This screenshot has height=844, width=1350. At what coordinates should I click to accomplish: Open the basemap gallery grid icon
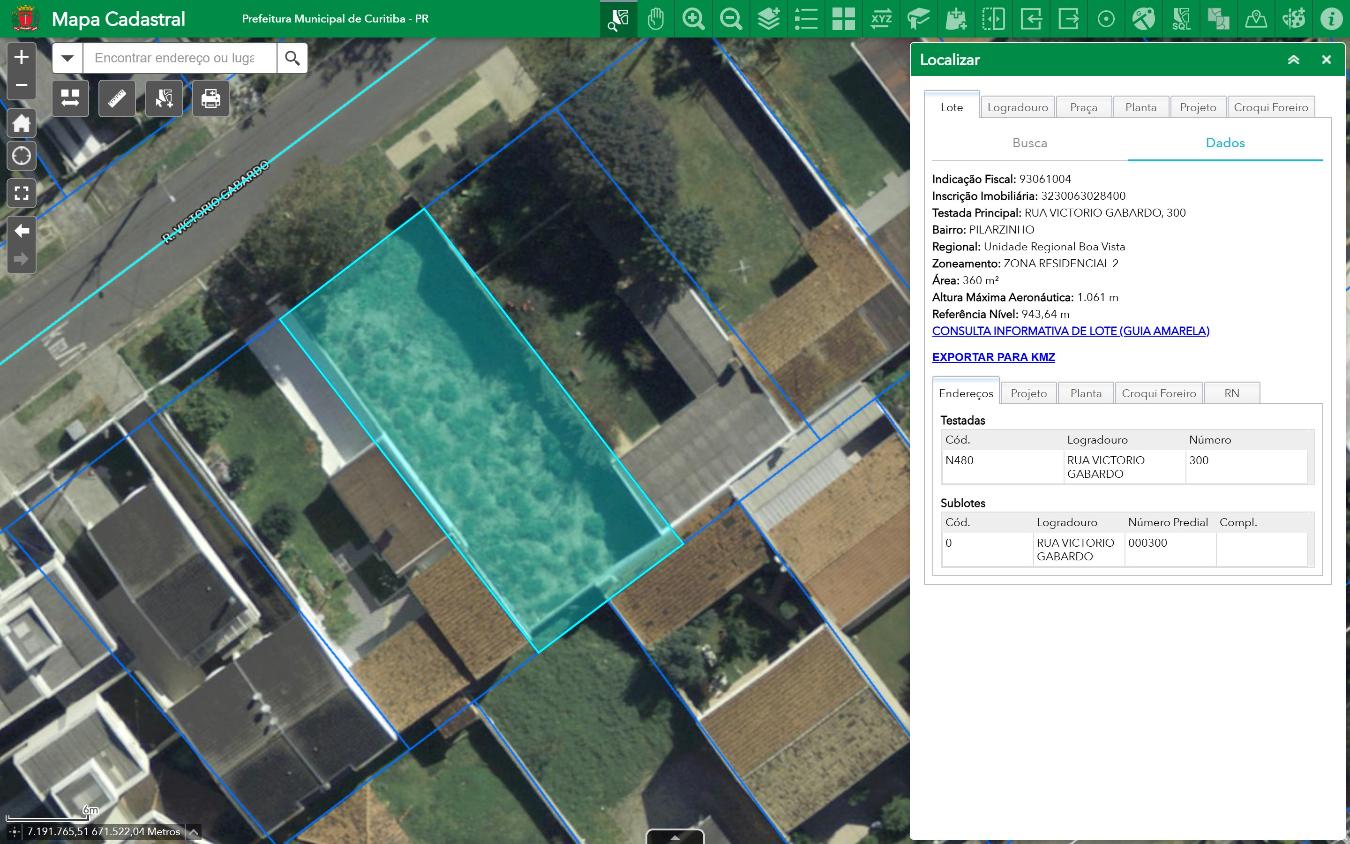pyautogui.click(x=843, y=19)
